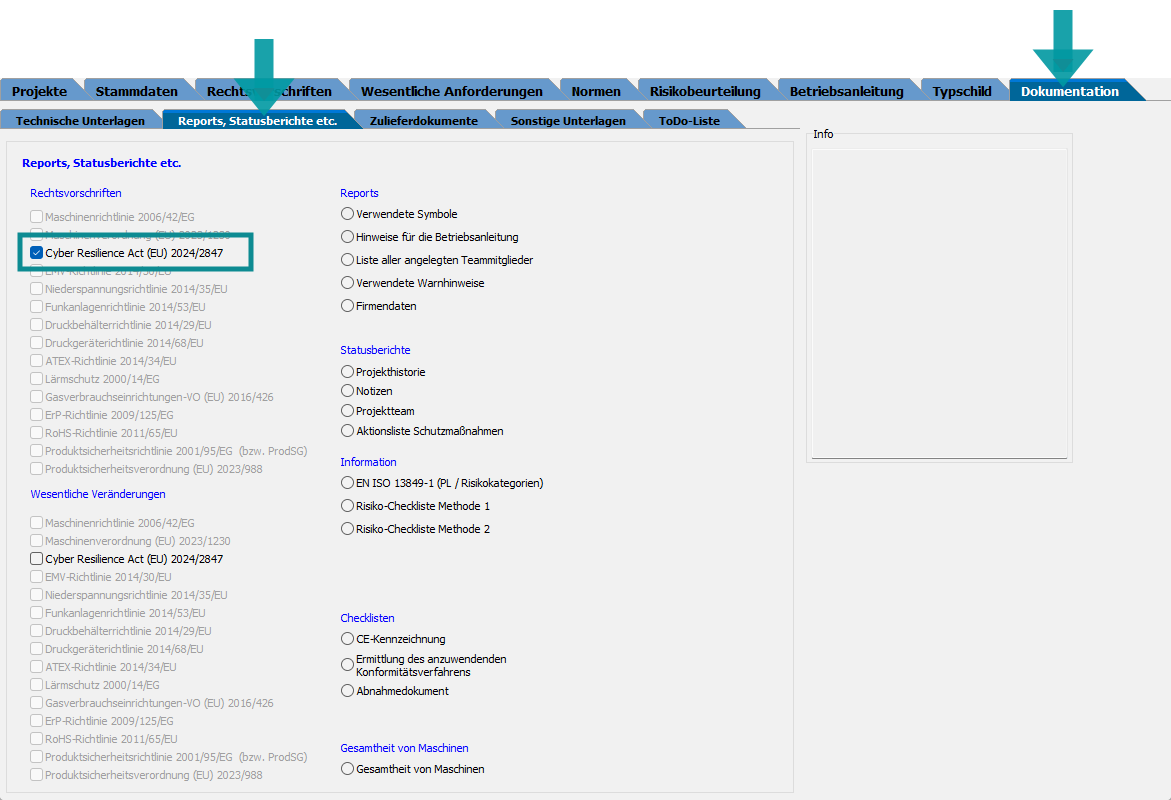Go to the ToDo-Liste sub-tab
Screen dimensions: 1171x800
point(688,121)
